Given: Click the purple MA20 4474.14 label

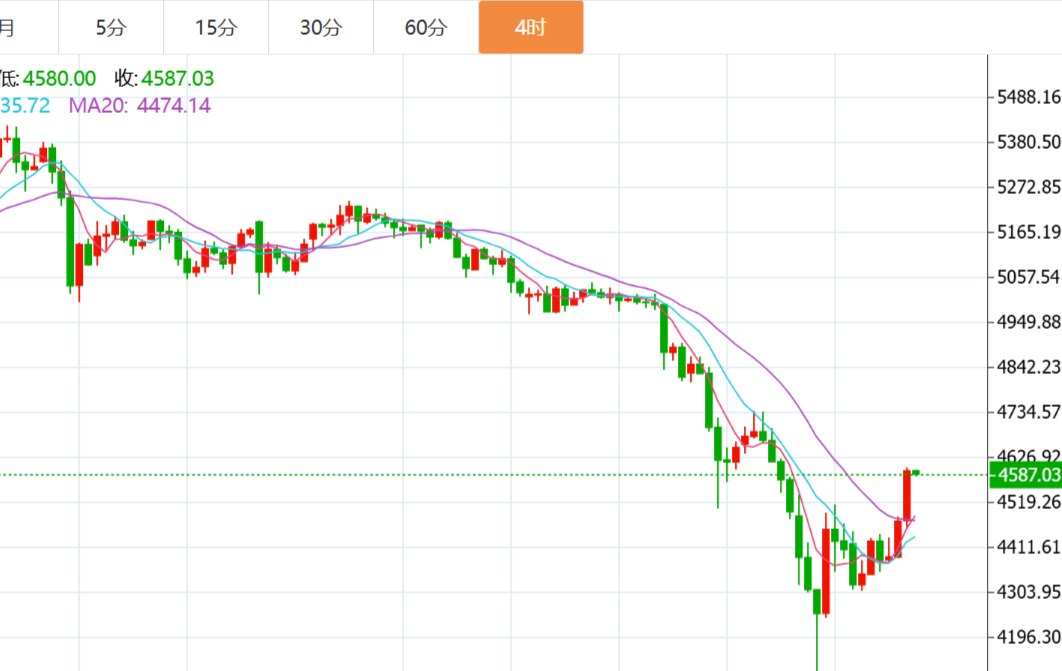Looking at the screenshot, I should click(140, 105).
